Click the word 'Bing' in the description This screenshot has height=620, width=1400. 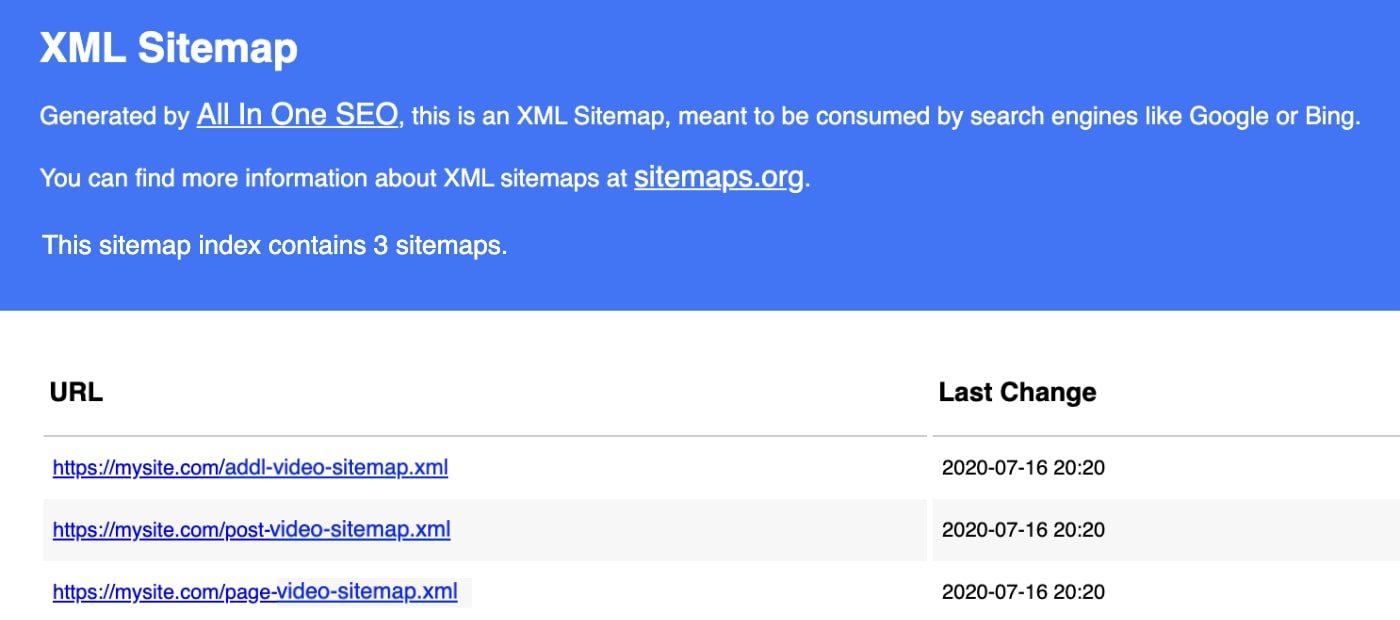[x=1331, y=117]
